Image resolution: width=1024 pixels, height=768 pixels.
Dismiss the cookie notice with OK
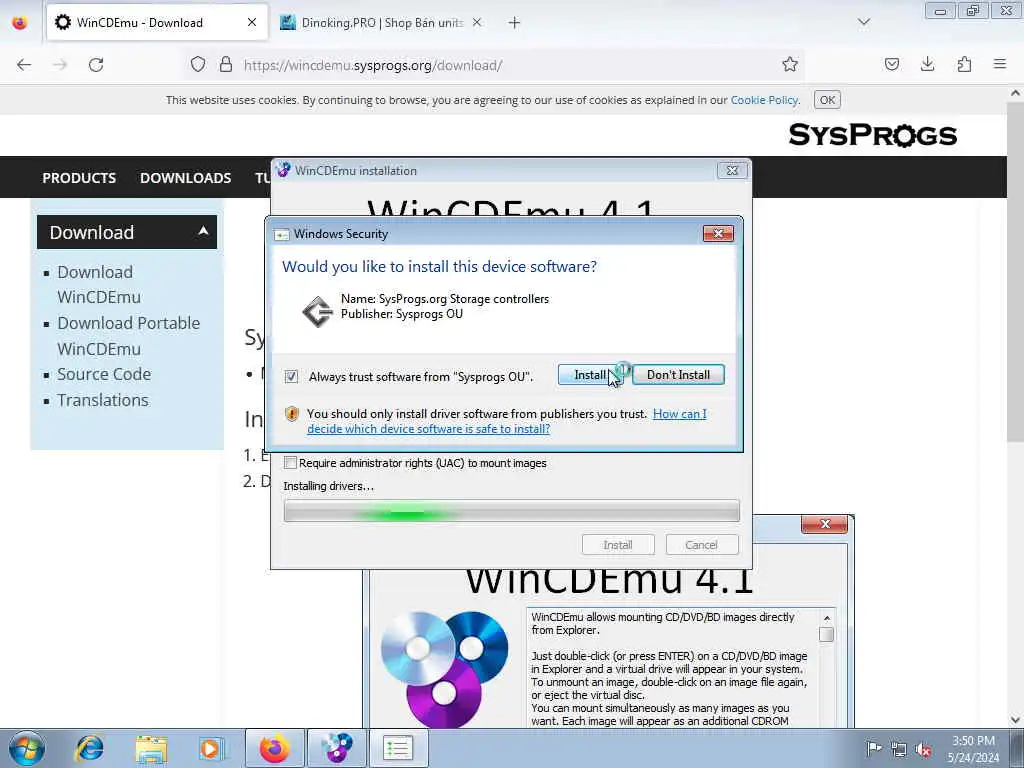coord(827,100)
